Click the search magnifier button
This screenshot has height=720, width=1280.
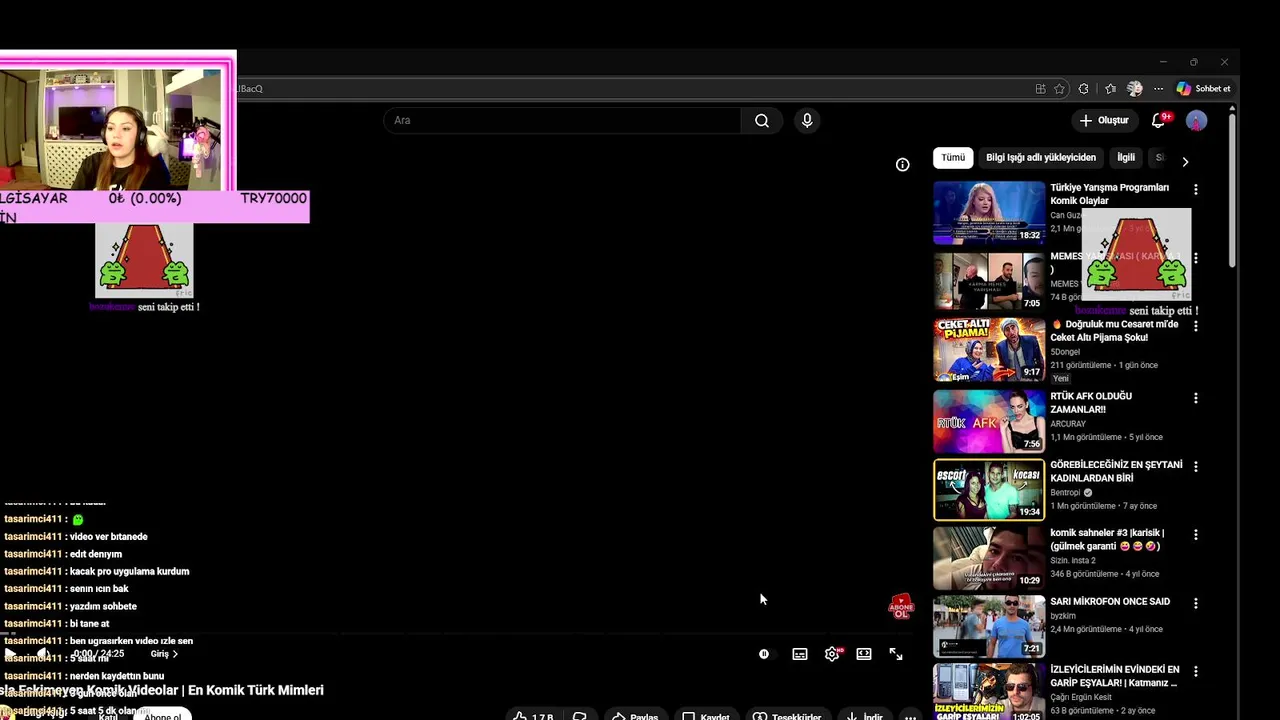762,121
